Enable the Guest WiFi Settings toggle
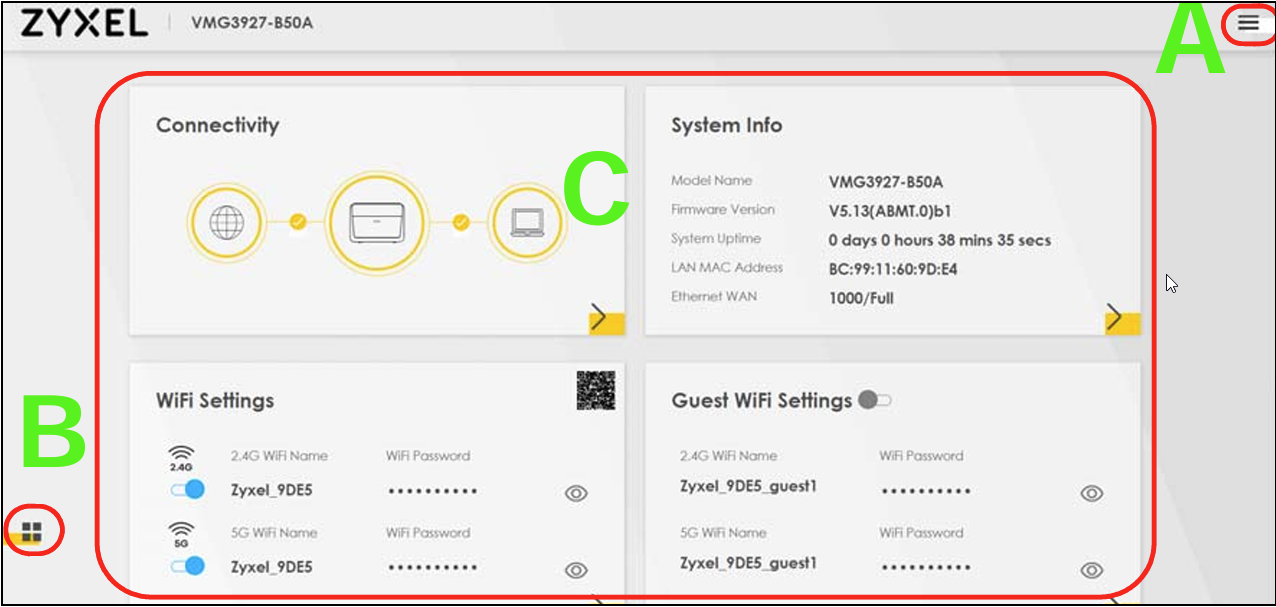The width and height of the screenshot is (1276, 607). [x=873, y=400]
